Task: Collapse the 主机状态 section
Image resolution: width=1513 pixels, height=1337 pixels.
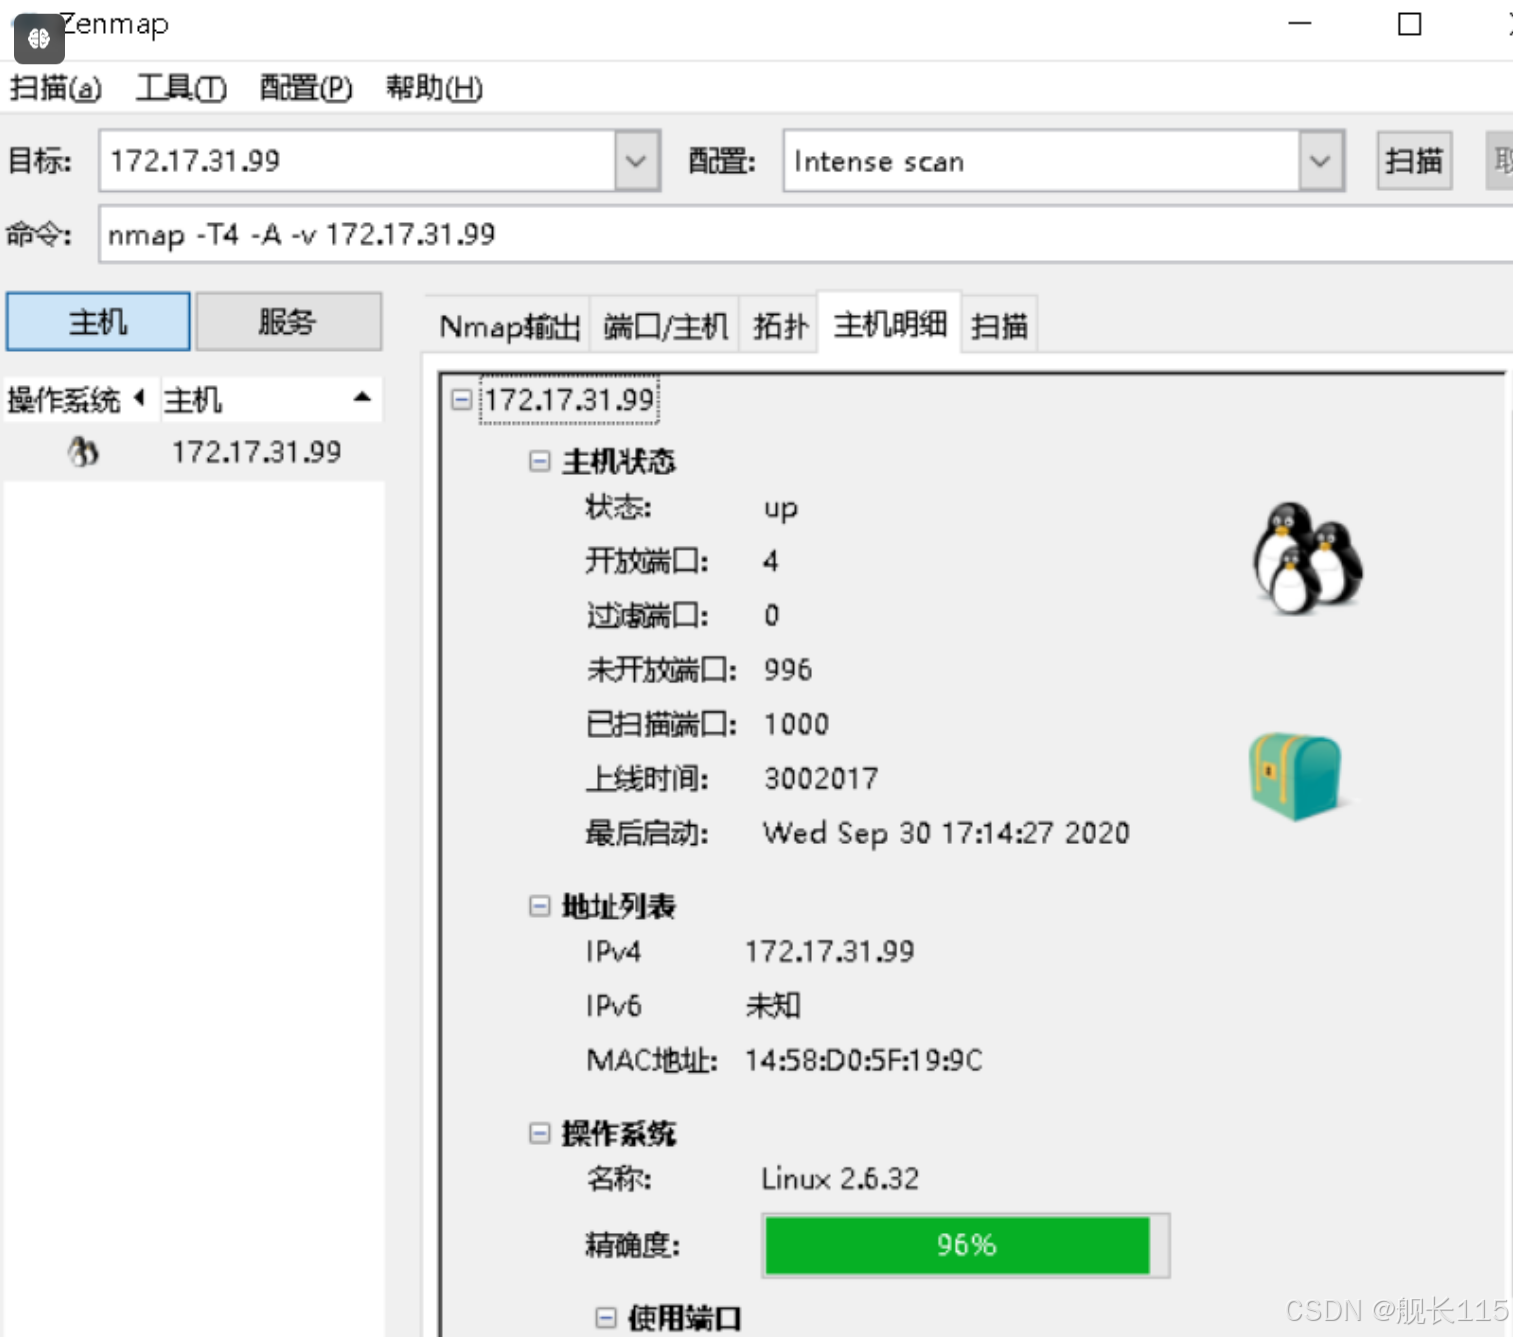Action: click(539, 461)
